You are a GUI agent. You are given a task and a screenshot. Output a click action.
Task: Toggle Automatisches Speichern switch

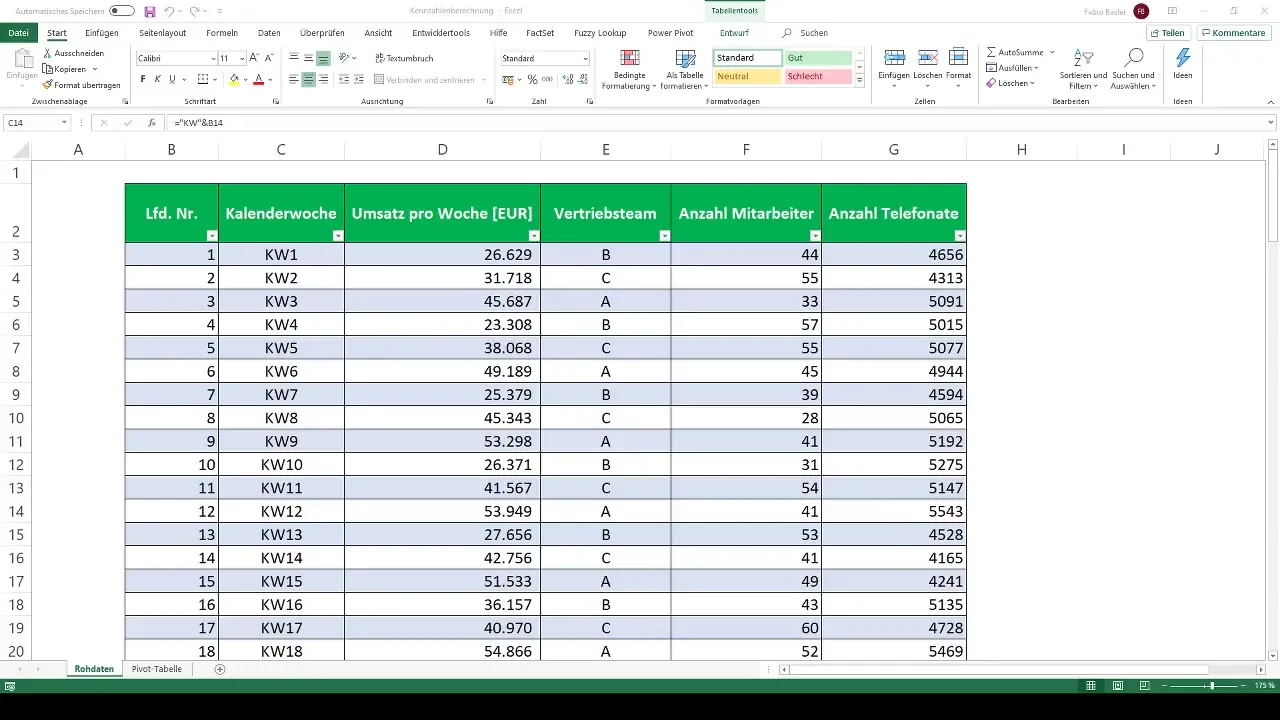click(122, 11)
